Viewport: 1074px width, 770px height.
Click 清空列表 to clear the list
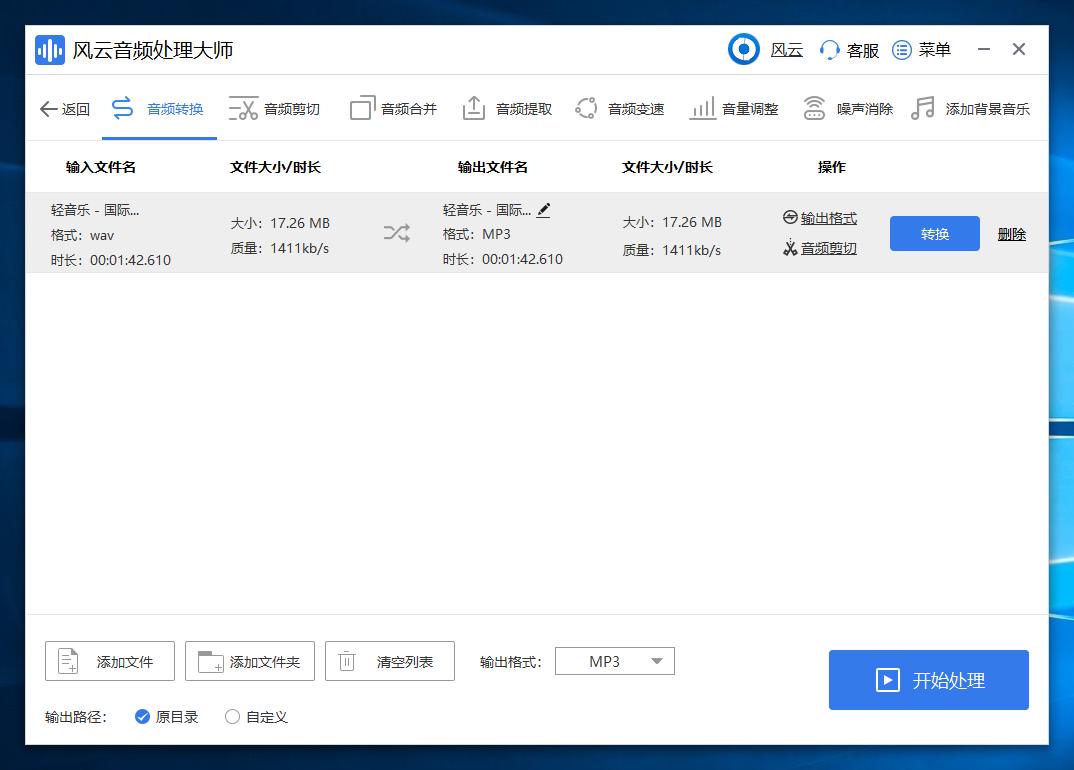389,661
